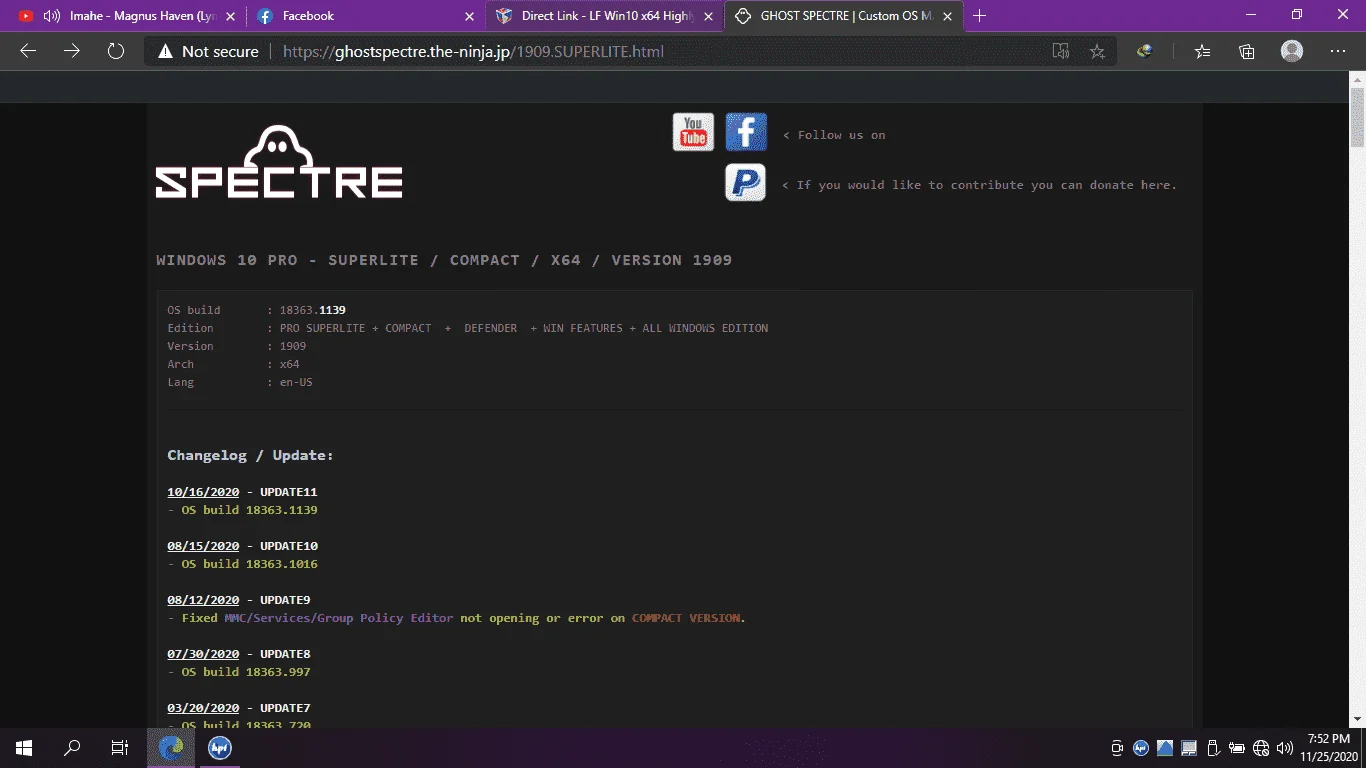Open the Edge Settings and more menu
Viewport: 1366px width, 768px height.
(1338, 52)
